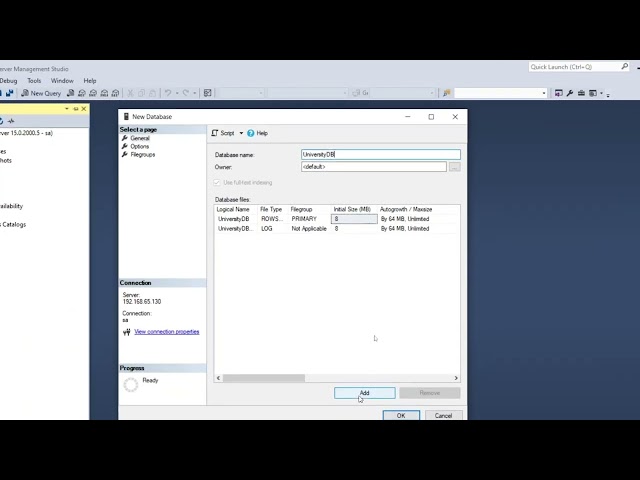The image size is (640, 480).
Task: Click the Add button
Action: click(x=364, y=393)
